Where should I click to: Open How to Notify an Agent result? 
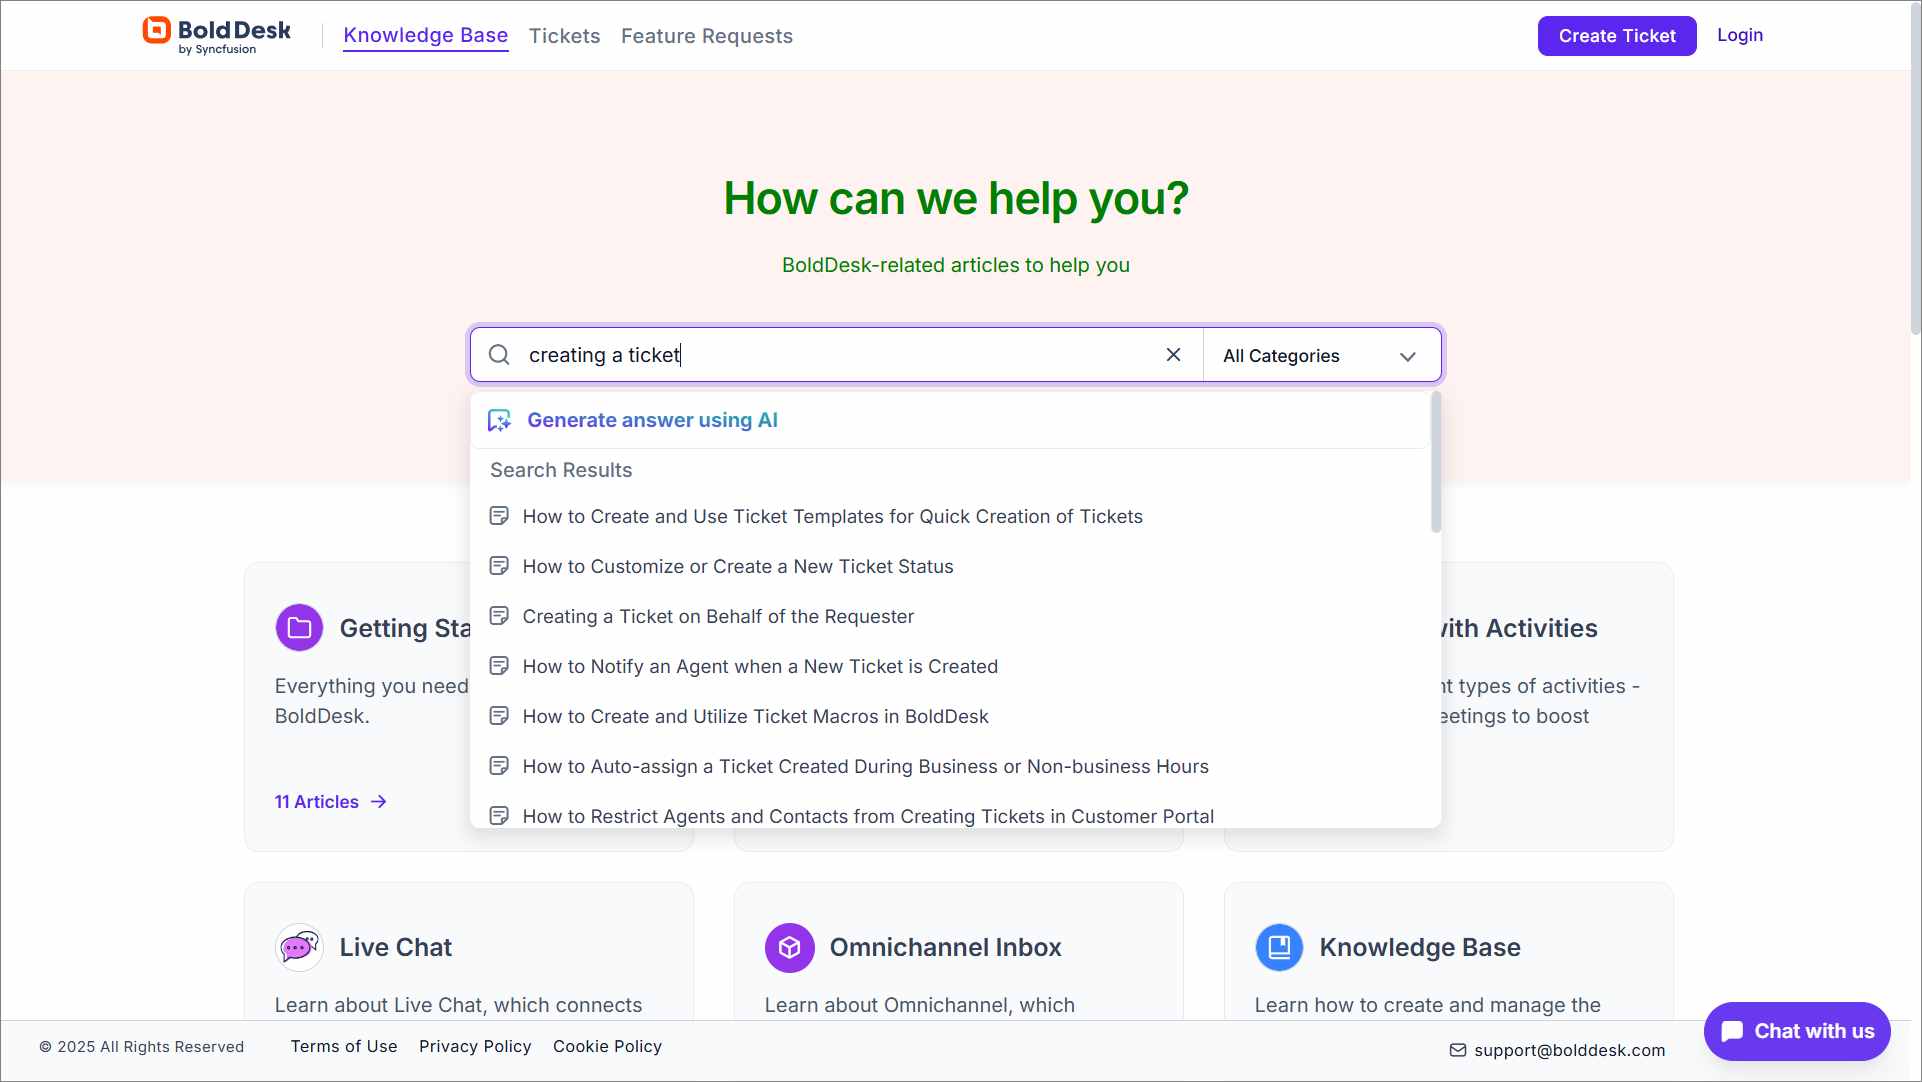760,666
